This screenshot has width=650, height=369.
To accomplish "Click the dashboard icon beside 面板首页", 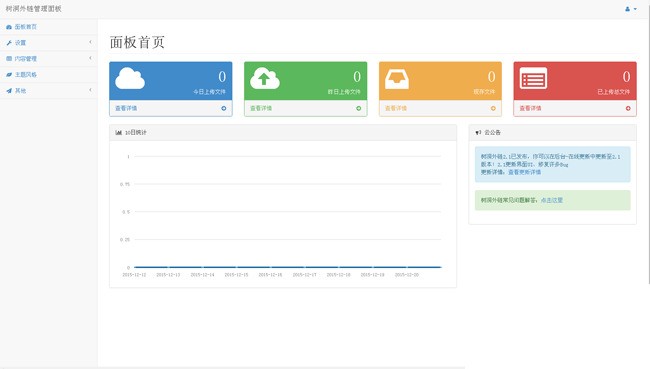I will point(9,27).
